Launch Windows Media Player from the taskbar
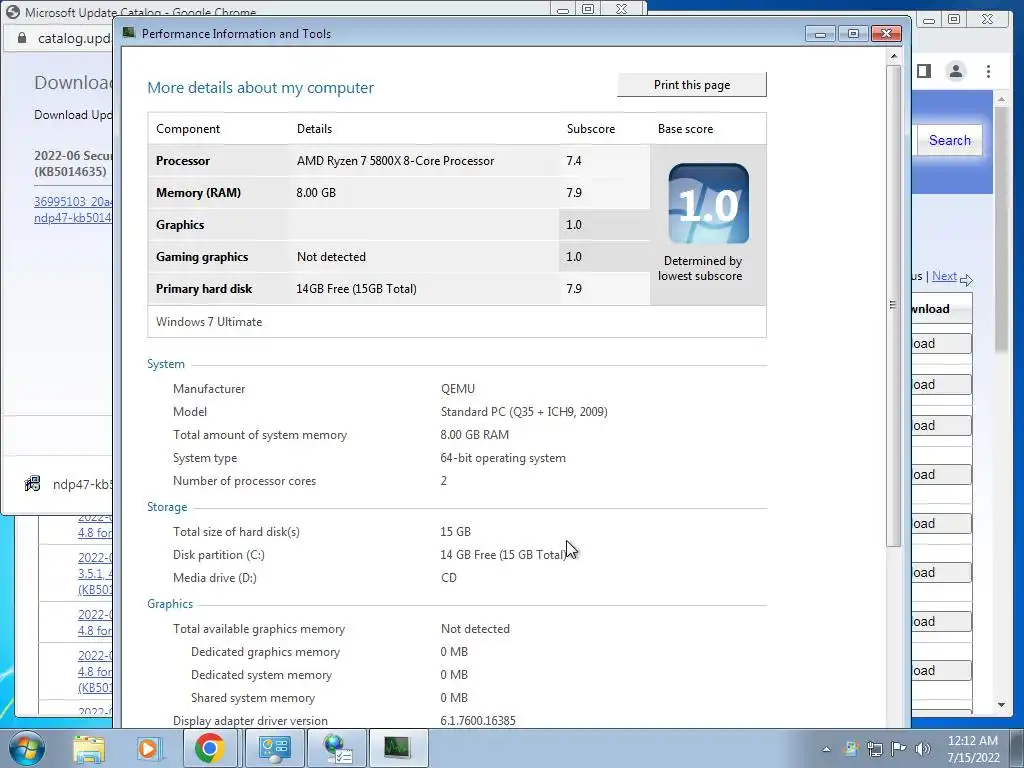The width and height of the screenshot is (1024, 768). click(149, 748)
